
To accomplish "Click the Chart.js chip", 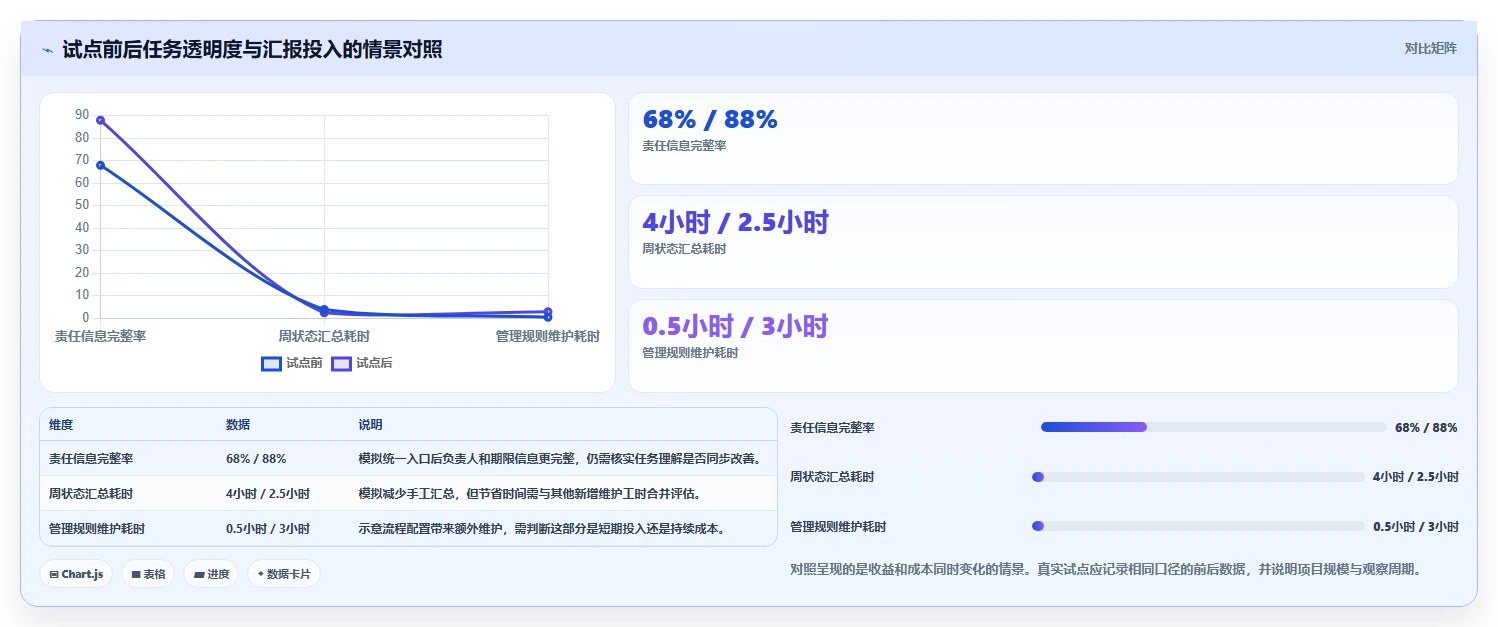I will (x=76, y=574).
